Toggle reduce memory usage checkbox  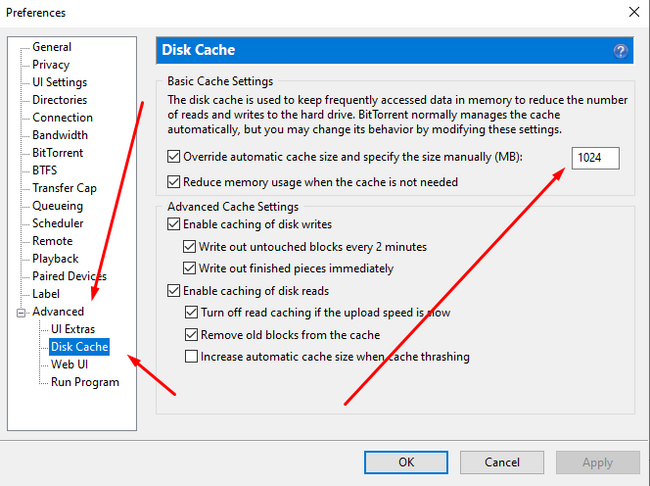click(x=175, y=182)
